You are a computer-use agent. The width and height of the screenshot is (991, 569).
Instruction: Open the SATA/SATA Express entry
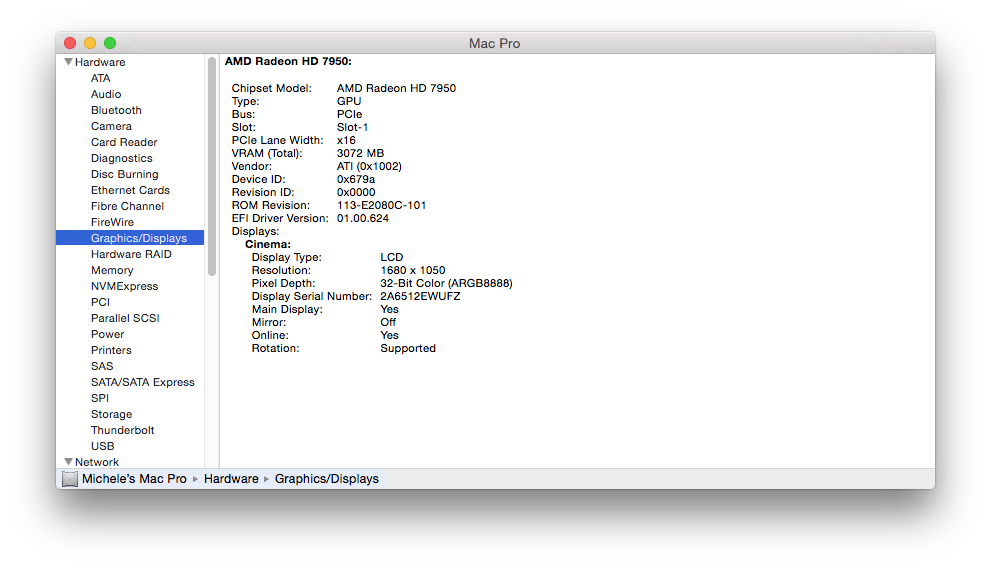pos(143,382)
